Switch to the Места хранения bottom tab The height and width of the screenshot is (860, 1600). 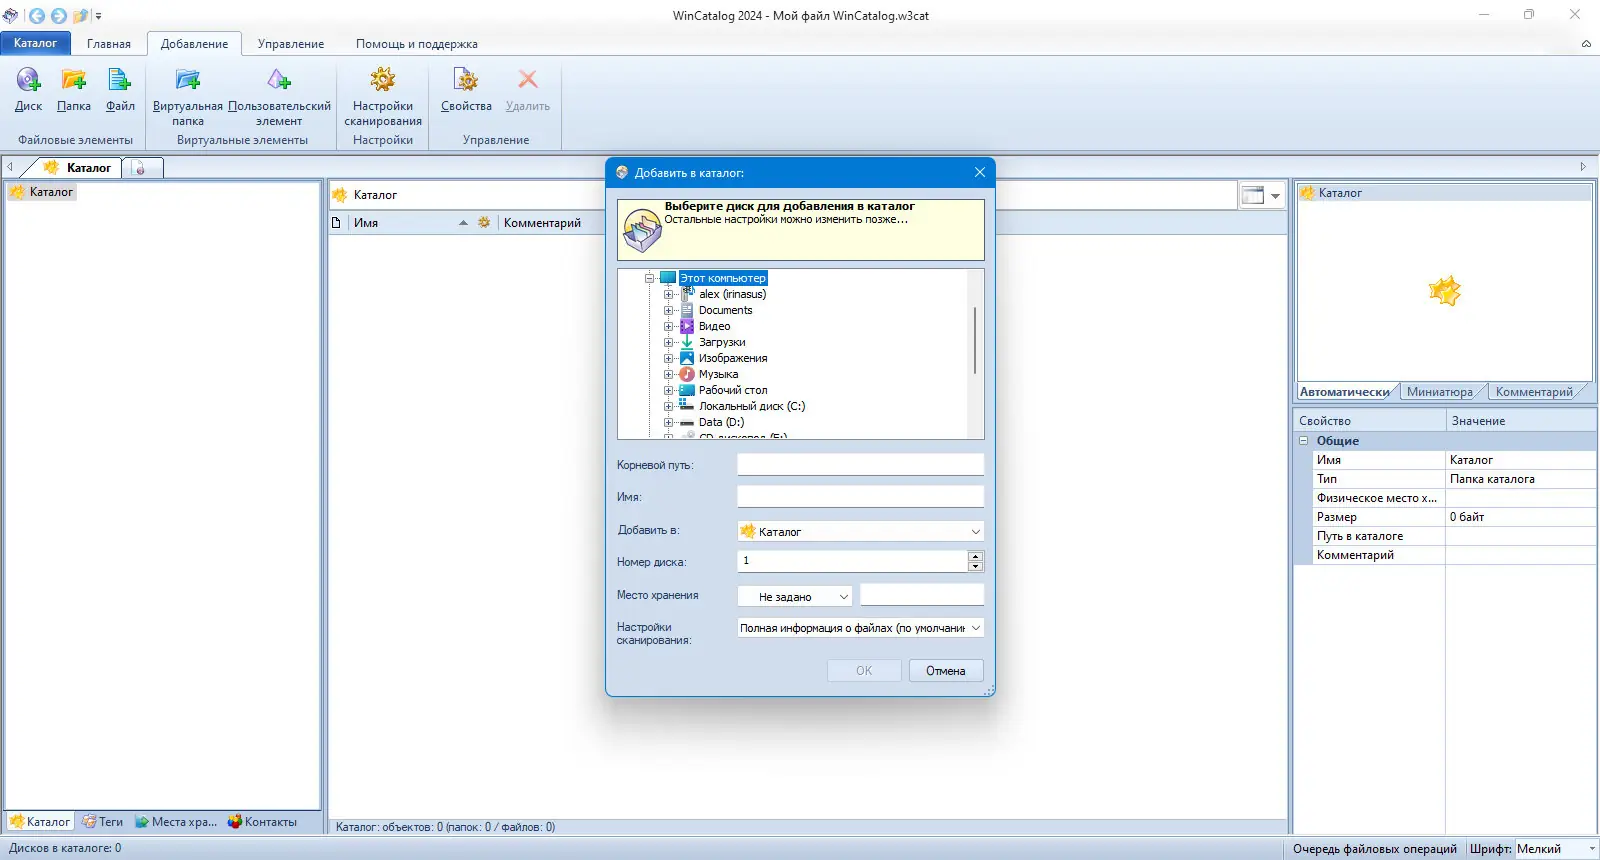[x=175, y=822]
